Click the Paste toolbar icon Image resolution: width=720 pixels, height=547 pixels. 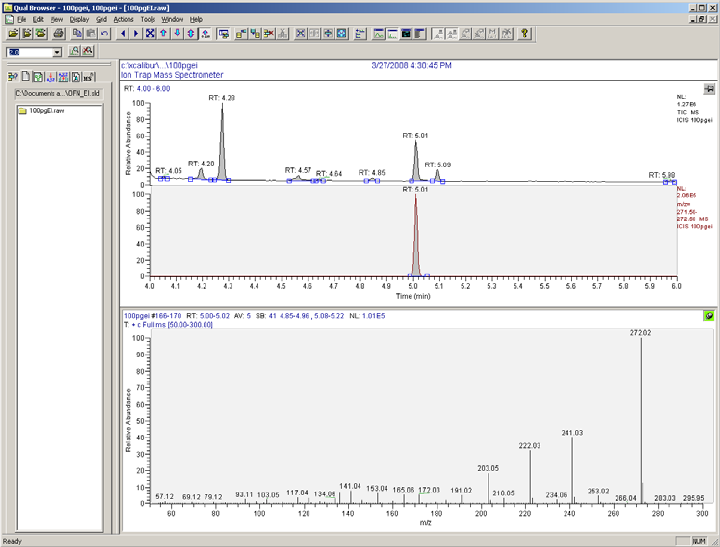click(x=91, y=34)
